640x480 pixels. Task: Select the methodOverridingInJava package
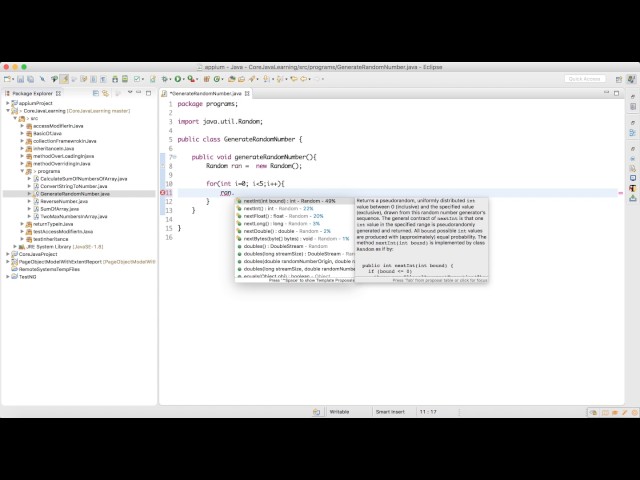pyautogui.click(x=61, y=164)
